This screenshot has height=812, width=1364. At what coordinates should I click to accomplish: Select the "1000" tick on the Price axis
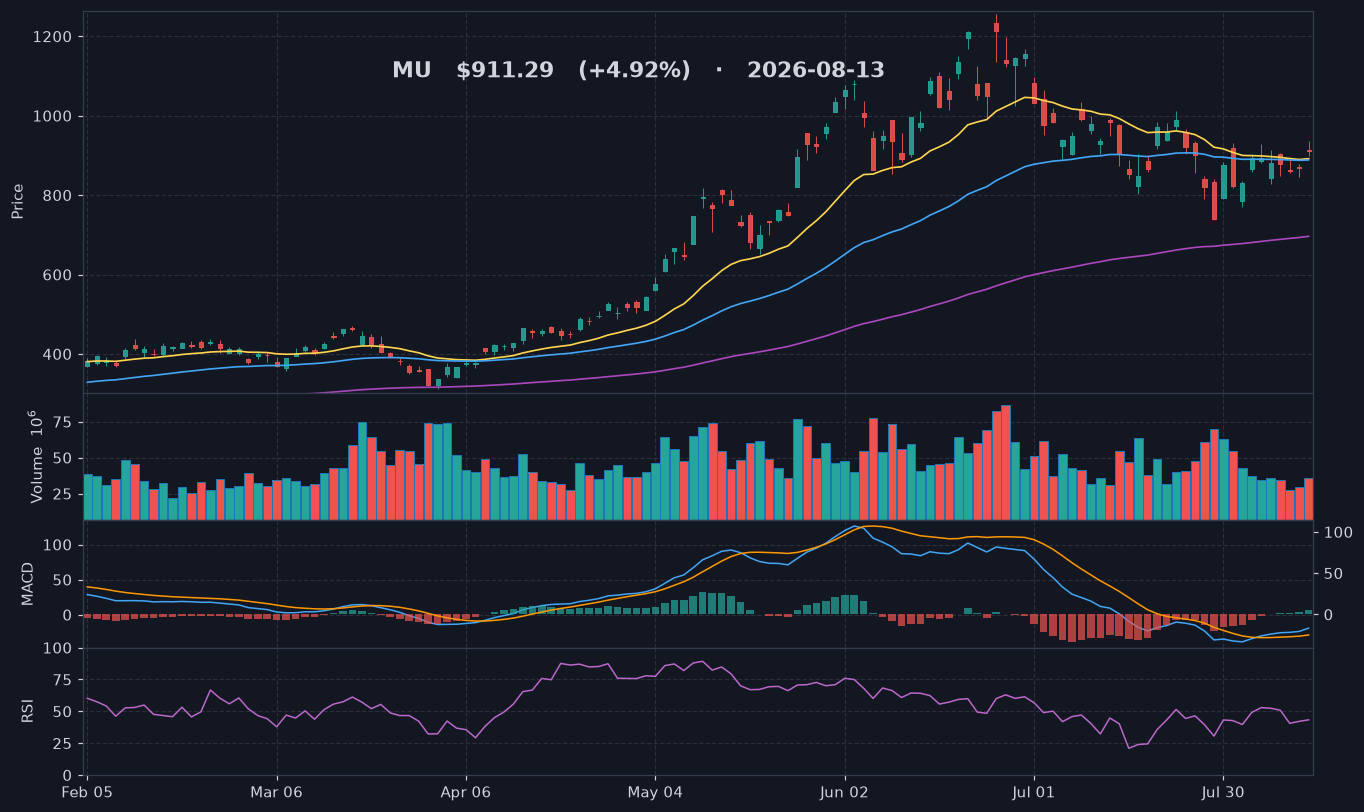[x=54, y=116]
